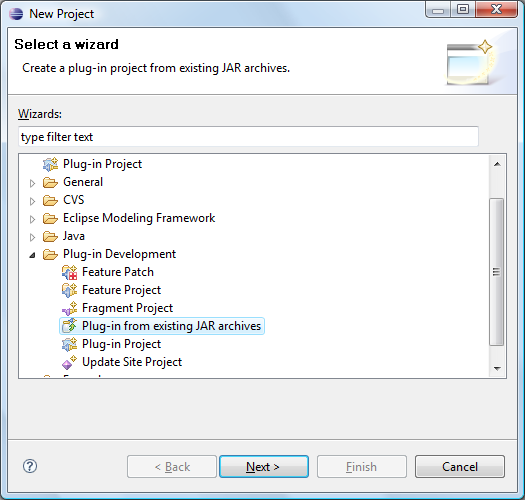Click the Plug-in Development folder icon

point(51,255)
